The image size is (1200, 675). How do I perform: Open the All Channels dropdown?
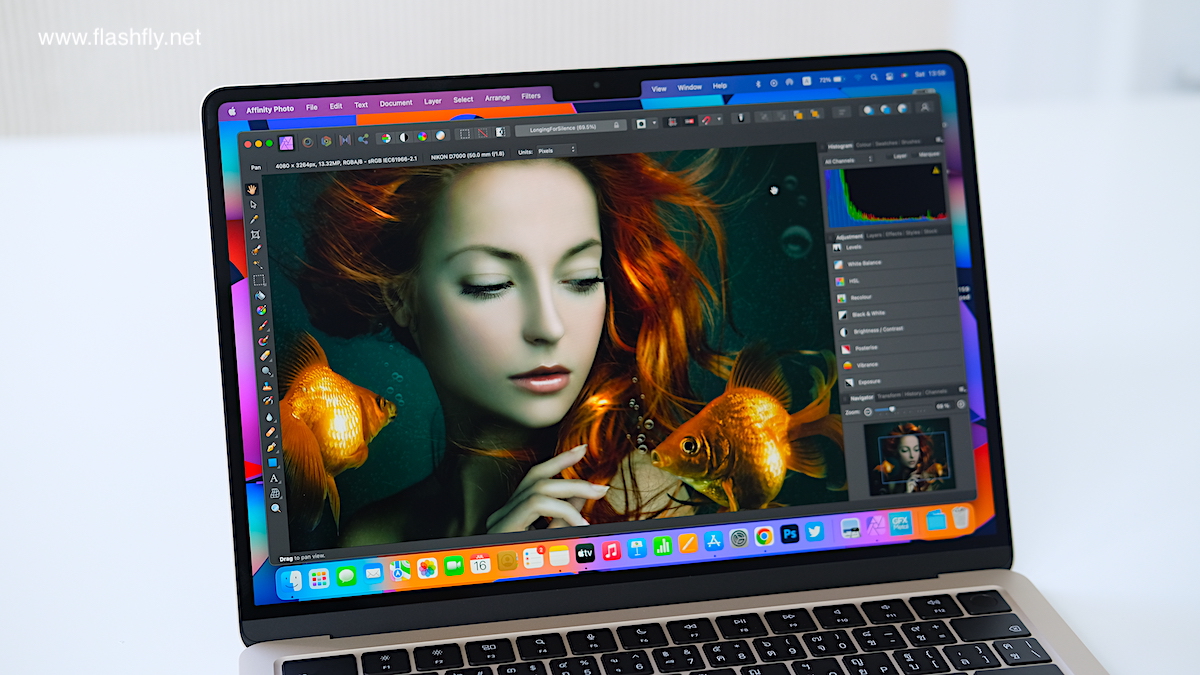coord(845,159)
